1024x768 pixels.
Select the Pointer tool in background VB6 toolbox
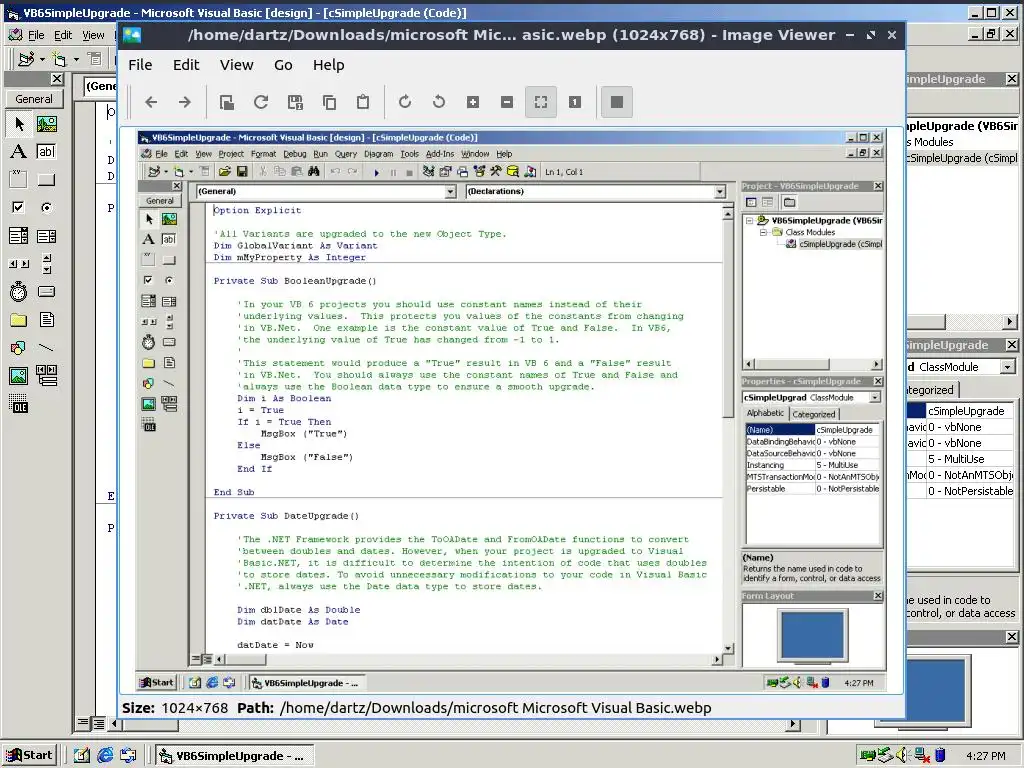[x=19, y=123]
